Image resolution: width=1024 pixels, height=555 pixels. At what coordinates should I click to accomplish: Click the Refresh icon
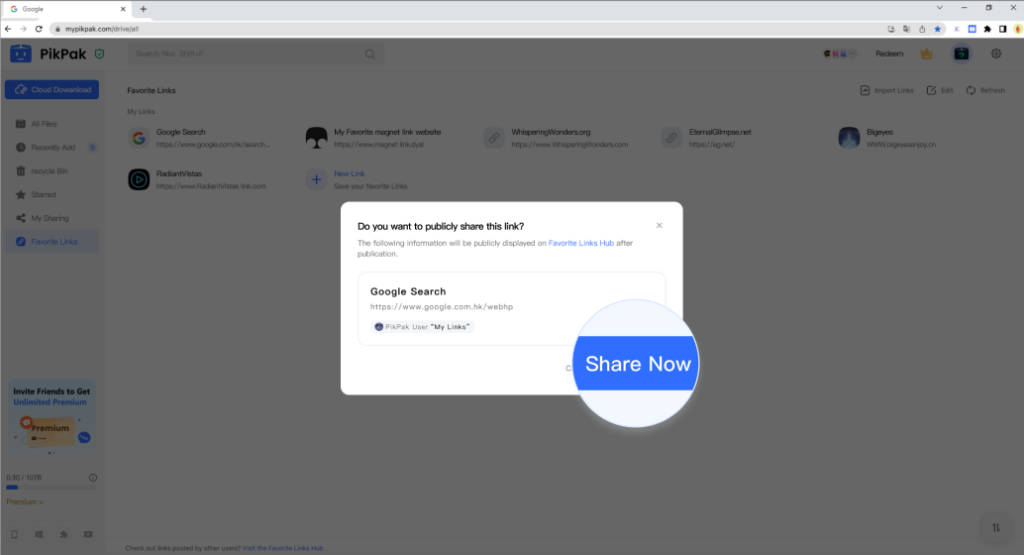972,91
